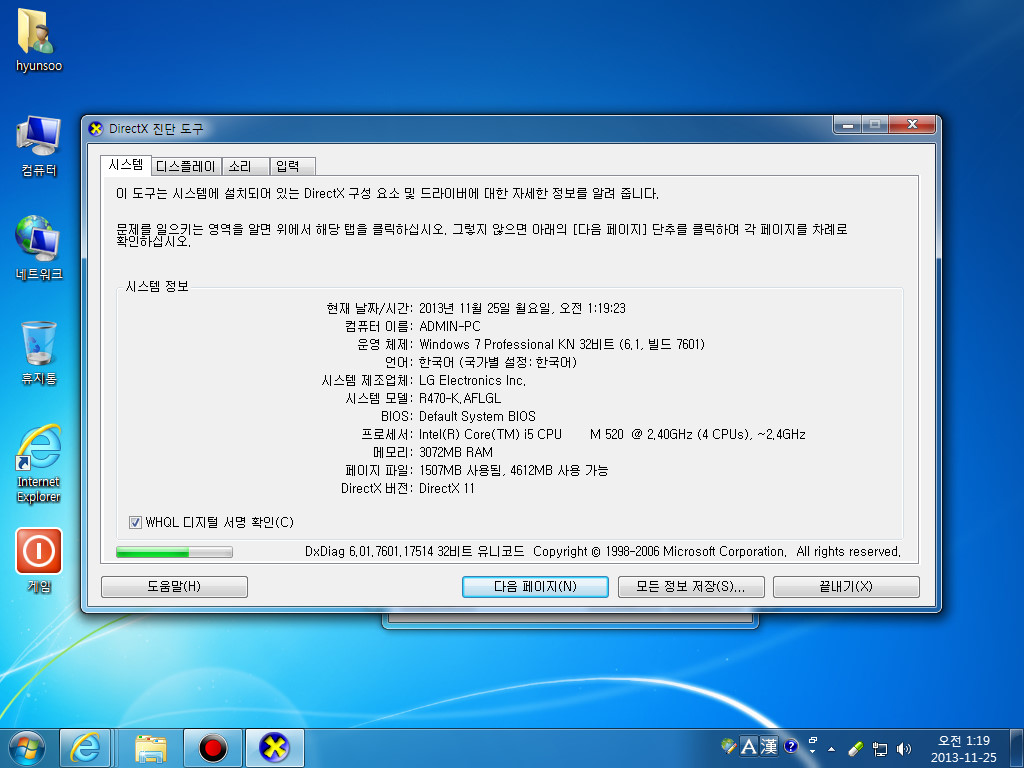Open the network status tray icon

click(880, 749)
